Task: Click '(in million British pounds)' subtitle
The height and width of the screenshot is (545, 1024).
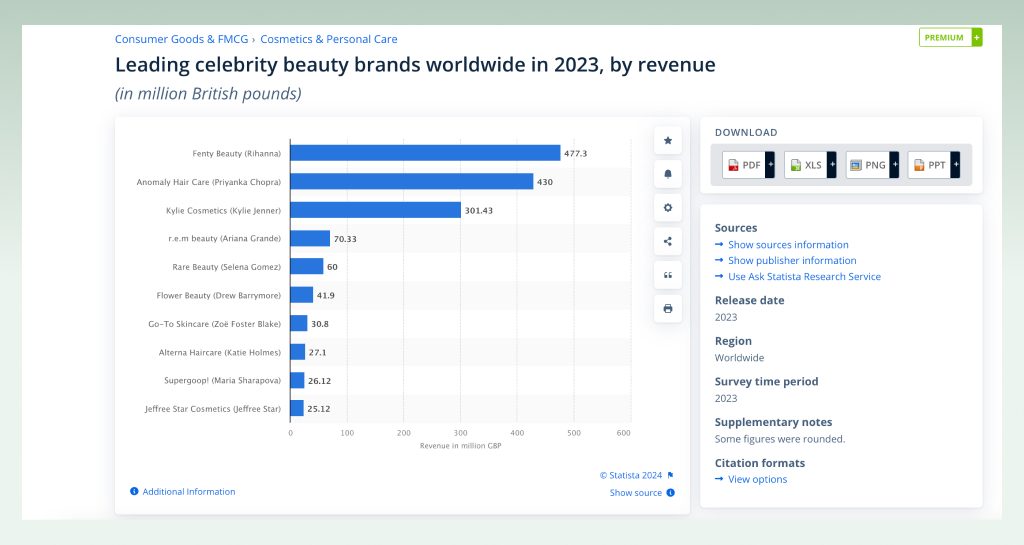Action: coord(208,94)
